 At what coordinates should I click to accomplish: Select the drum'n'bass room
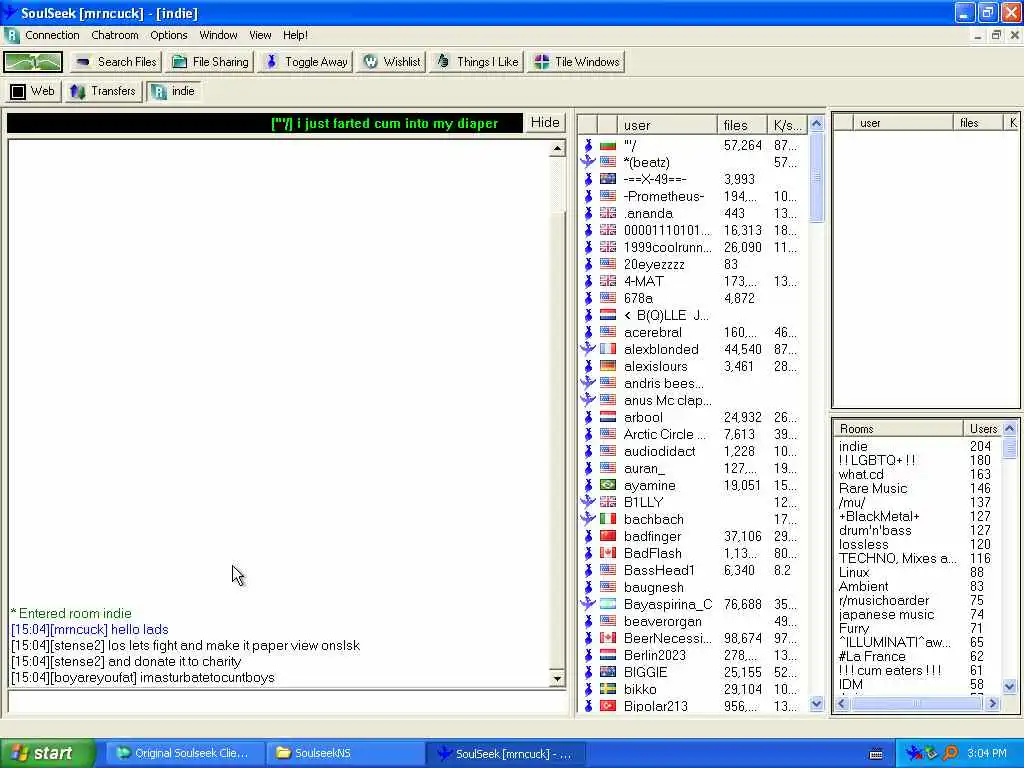coord(874,530)
